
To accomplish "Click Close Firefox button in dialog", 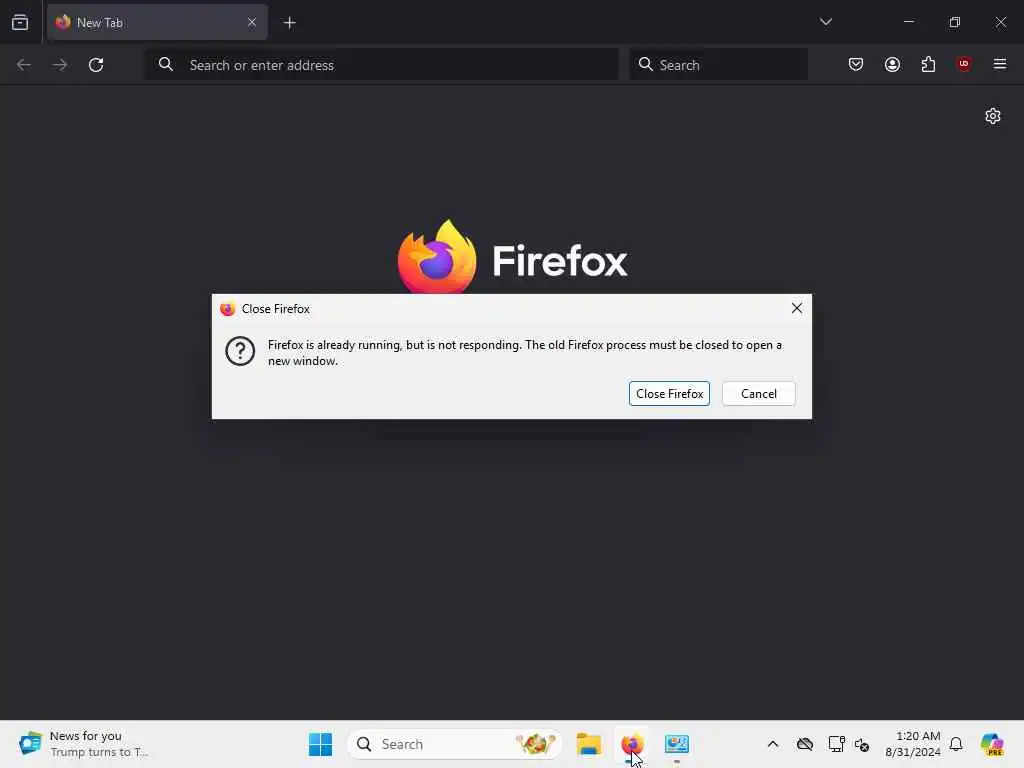I will click(x=669, y=394).
